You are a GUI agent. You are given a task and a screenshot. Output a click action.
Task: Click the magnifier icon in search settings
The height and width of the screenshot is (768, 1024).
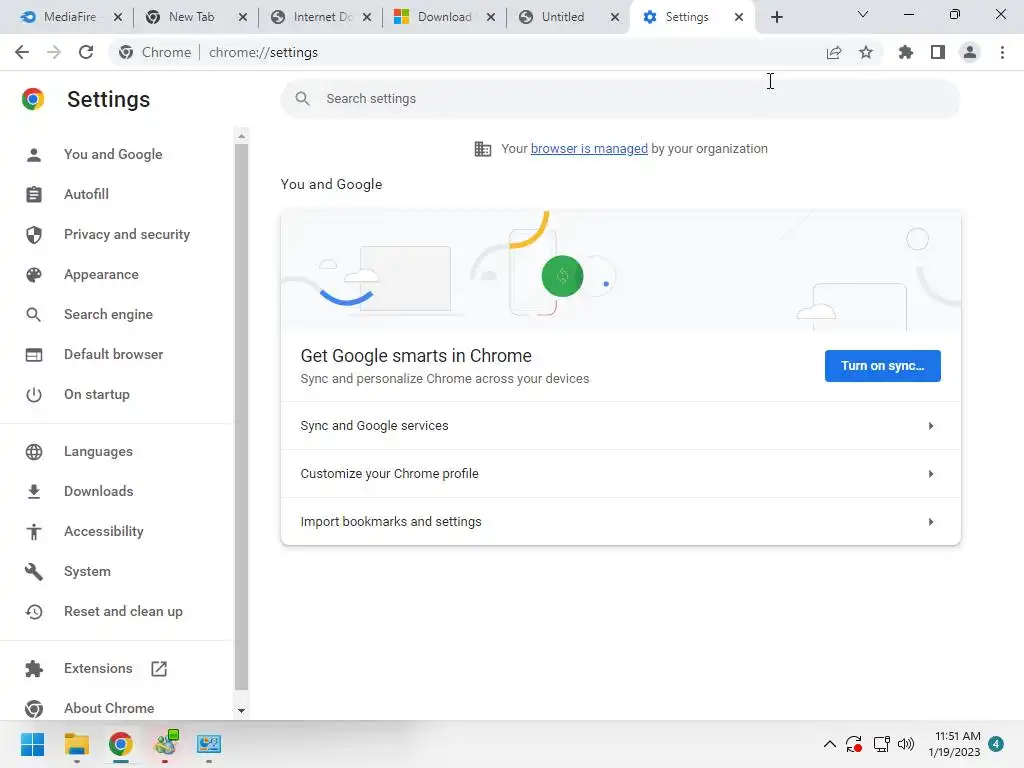302,99
